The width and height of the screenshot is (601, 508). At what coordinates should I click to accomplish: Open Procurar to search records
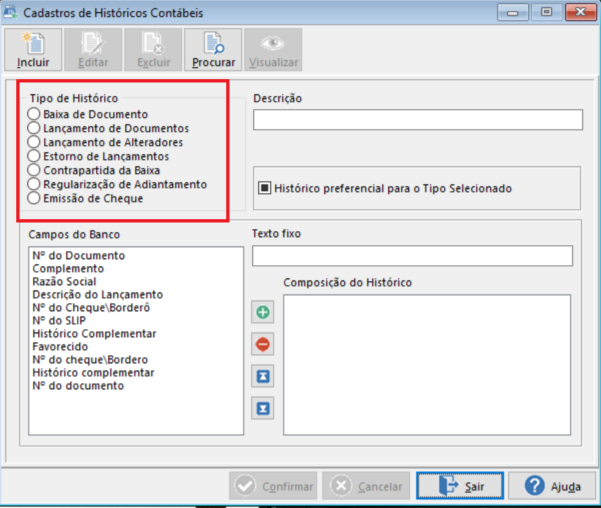[x=213, y=50]
